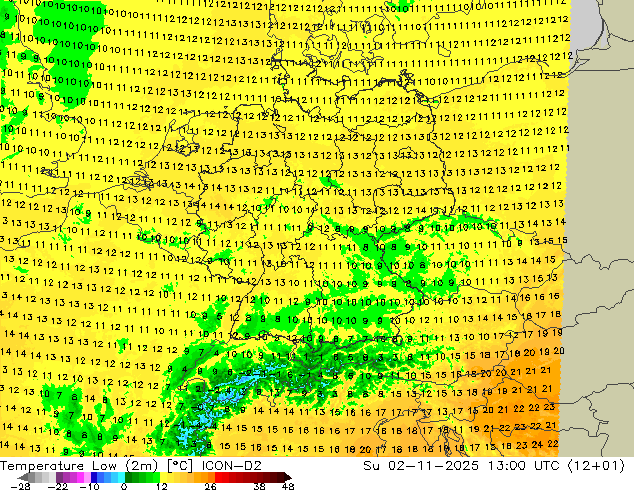Click the "(12+01)" forecast step label
The image size is (634, 490).
(596, 466)
